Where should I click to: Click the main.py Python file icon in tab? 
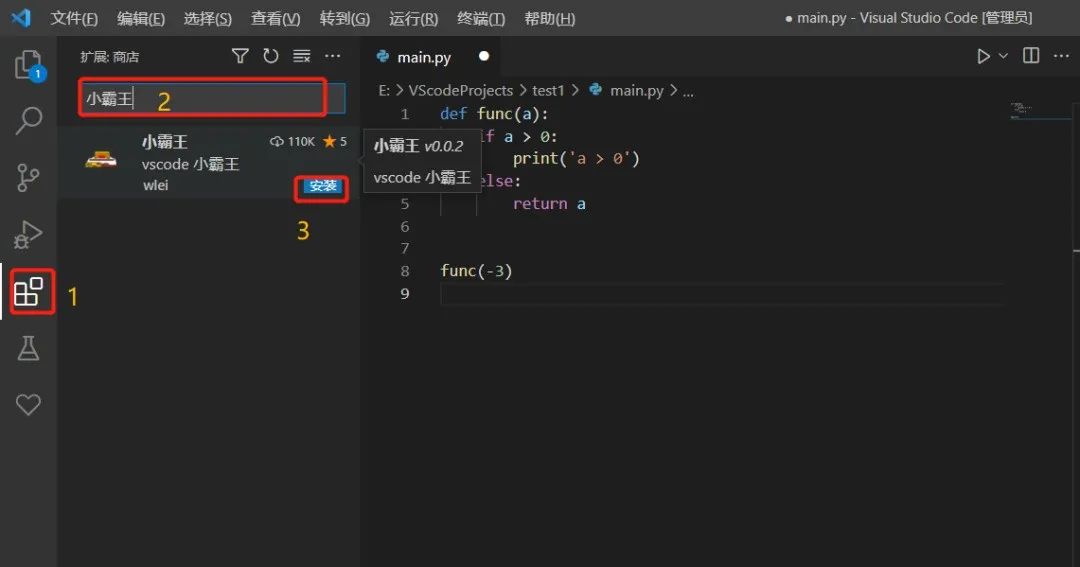[x=383, y=56]
